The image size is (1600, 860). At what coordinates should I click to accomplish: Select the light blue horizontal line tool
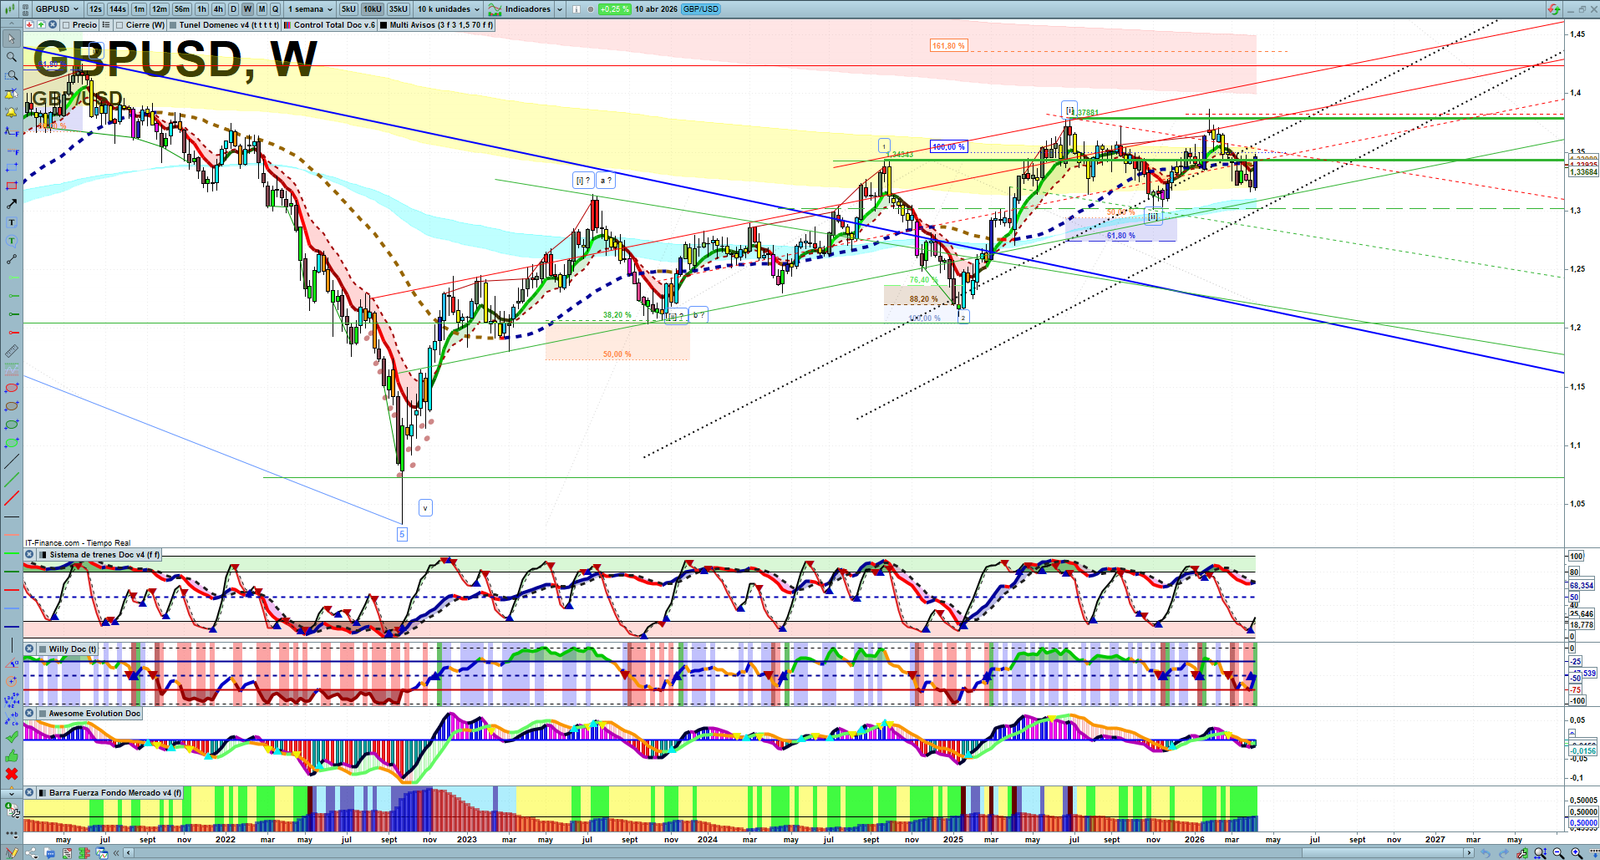click(x=11, y=607)
